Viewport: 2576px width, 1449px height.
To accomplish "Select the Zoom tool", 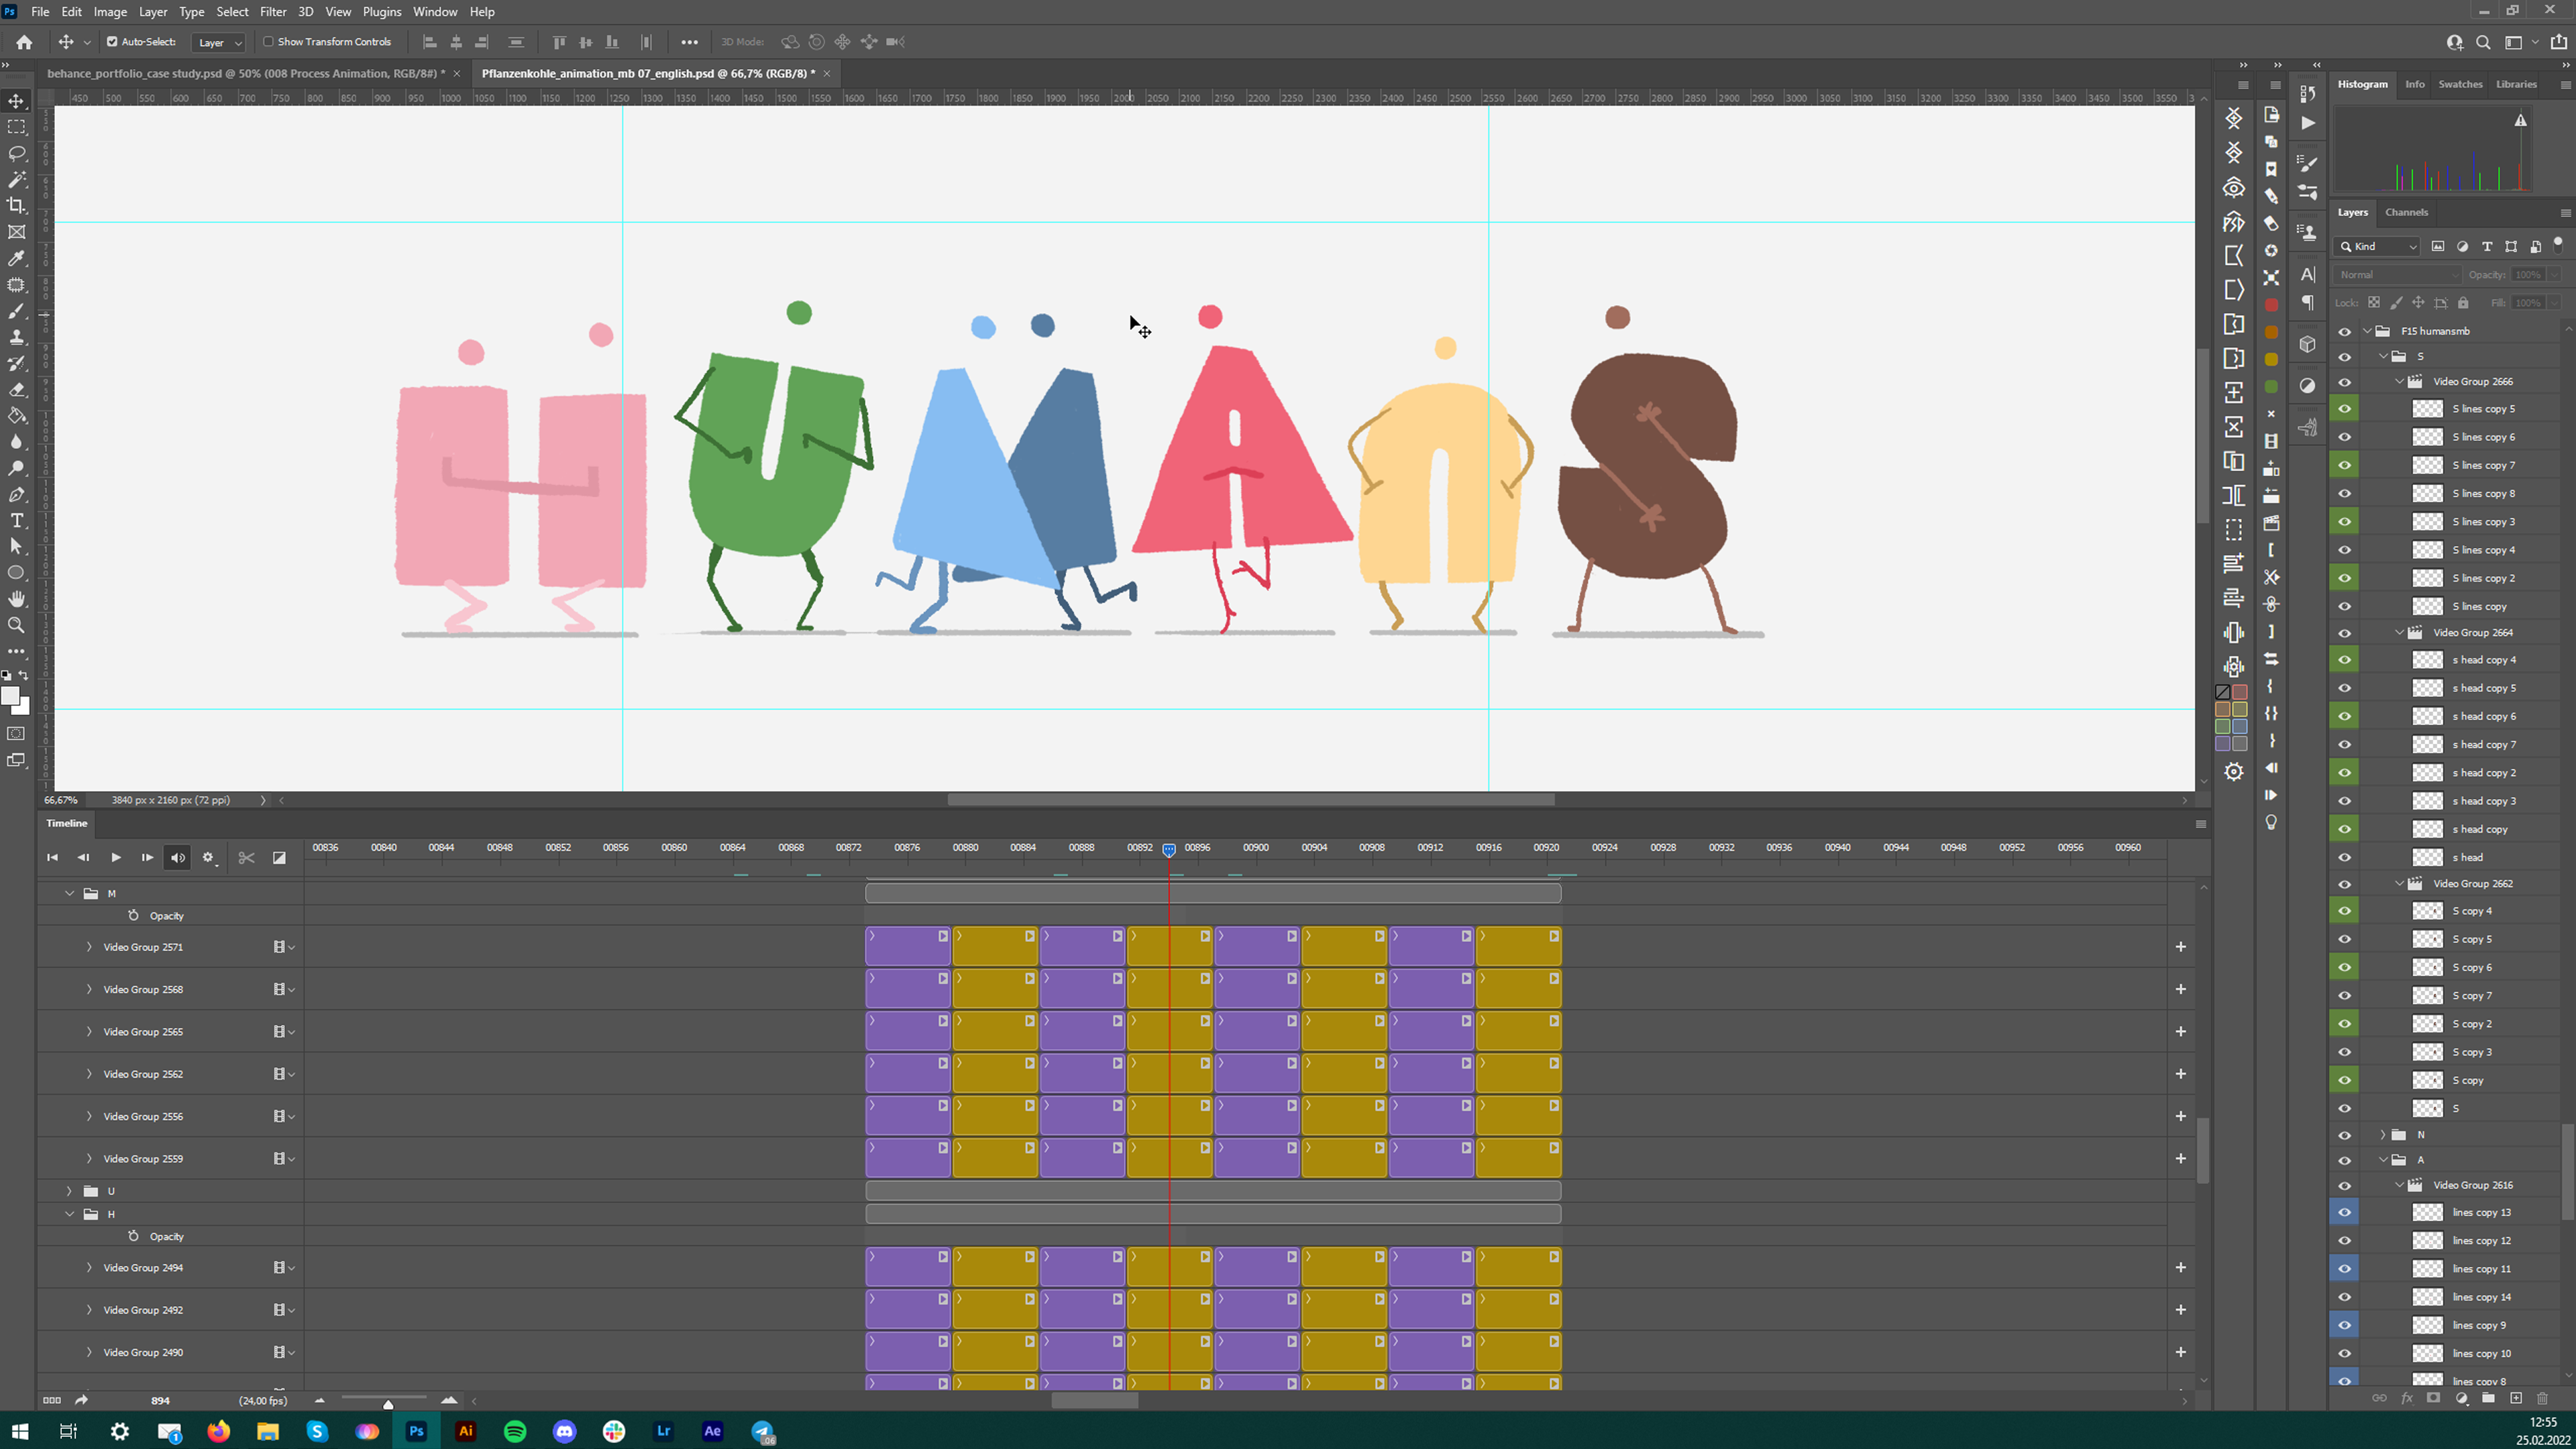I will pyautogui.click(x=17, y=625).
